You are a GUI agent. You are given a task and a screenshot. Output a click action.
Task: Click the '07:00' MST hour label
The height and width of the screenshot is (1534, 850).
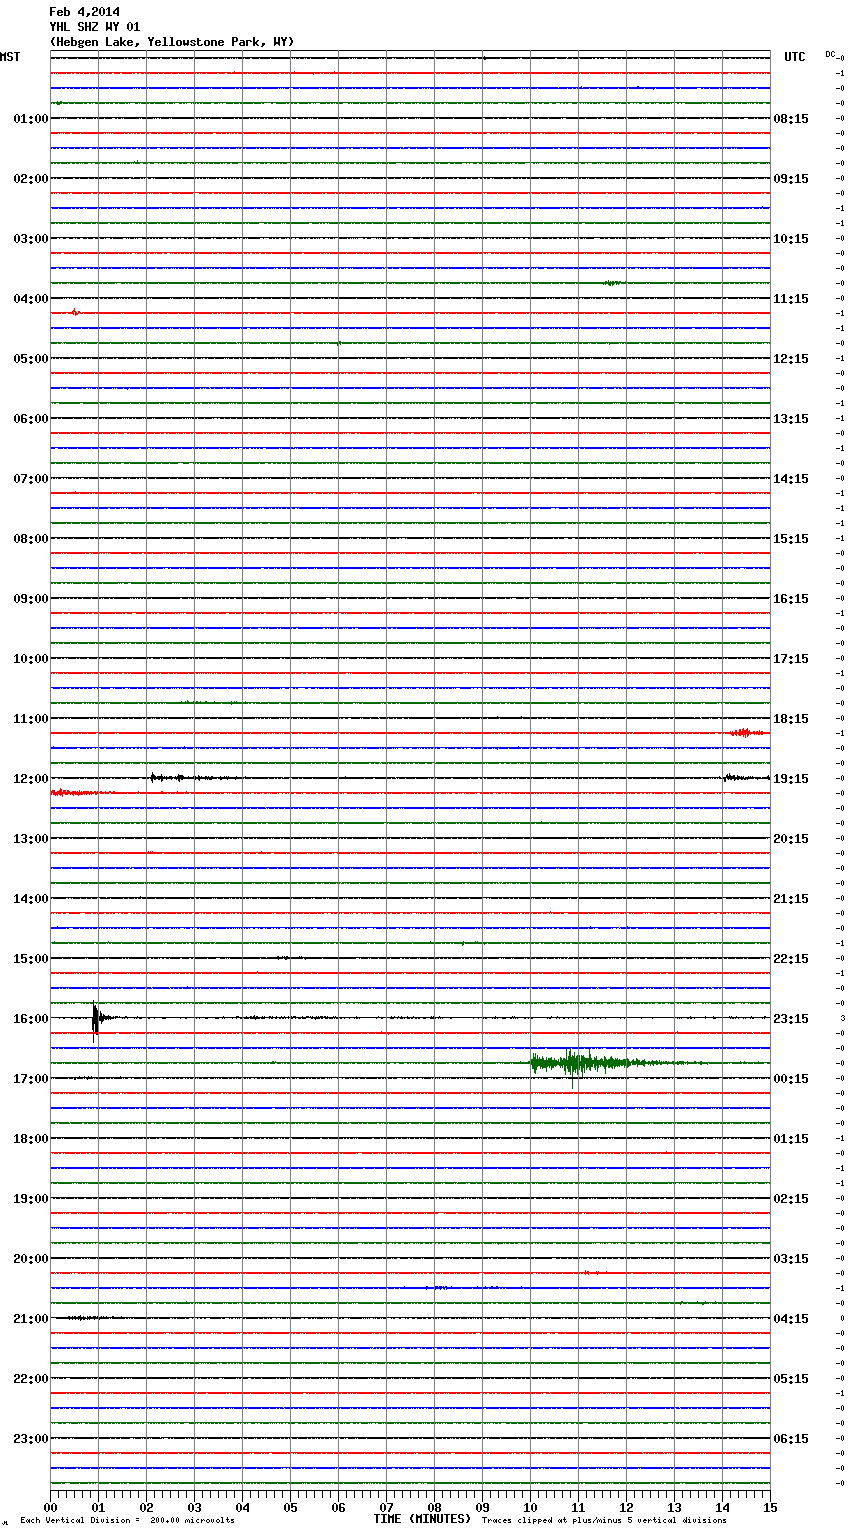pos(30,479)
